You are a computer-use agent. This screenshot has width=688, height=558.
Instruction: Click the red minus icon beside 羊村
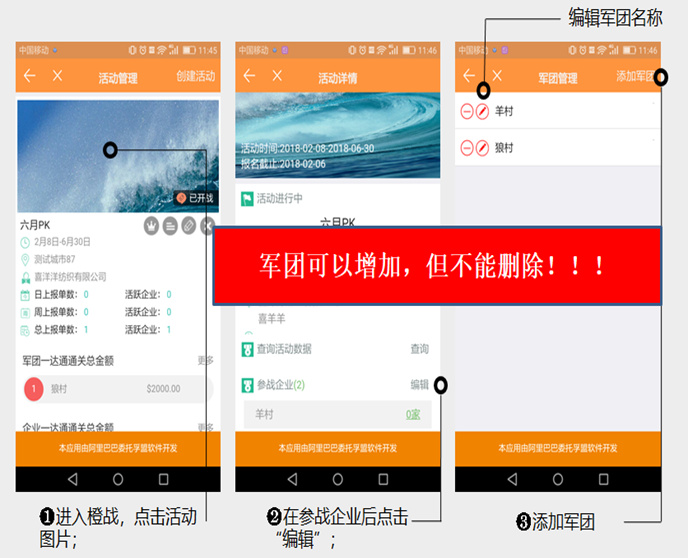tap(467, 112)
